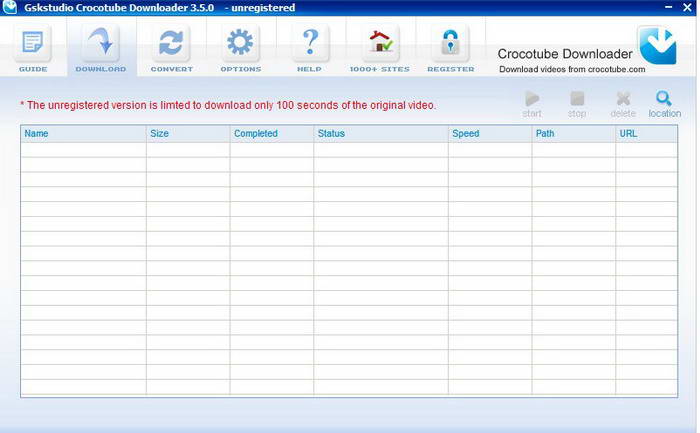Minimize the Crocotube Downloader window

click(x=669, y=7)
